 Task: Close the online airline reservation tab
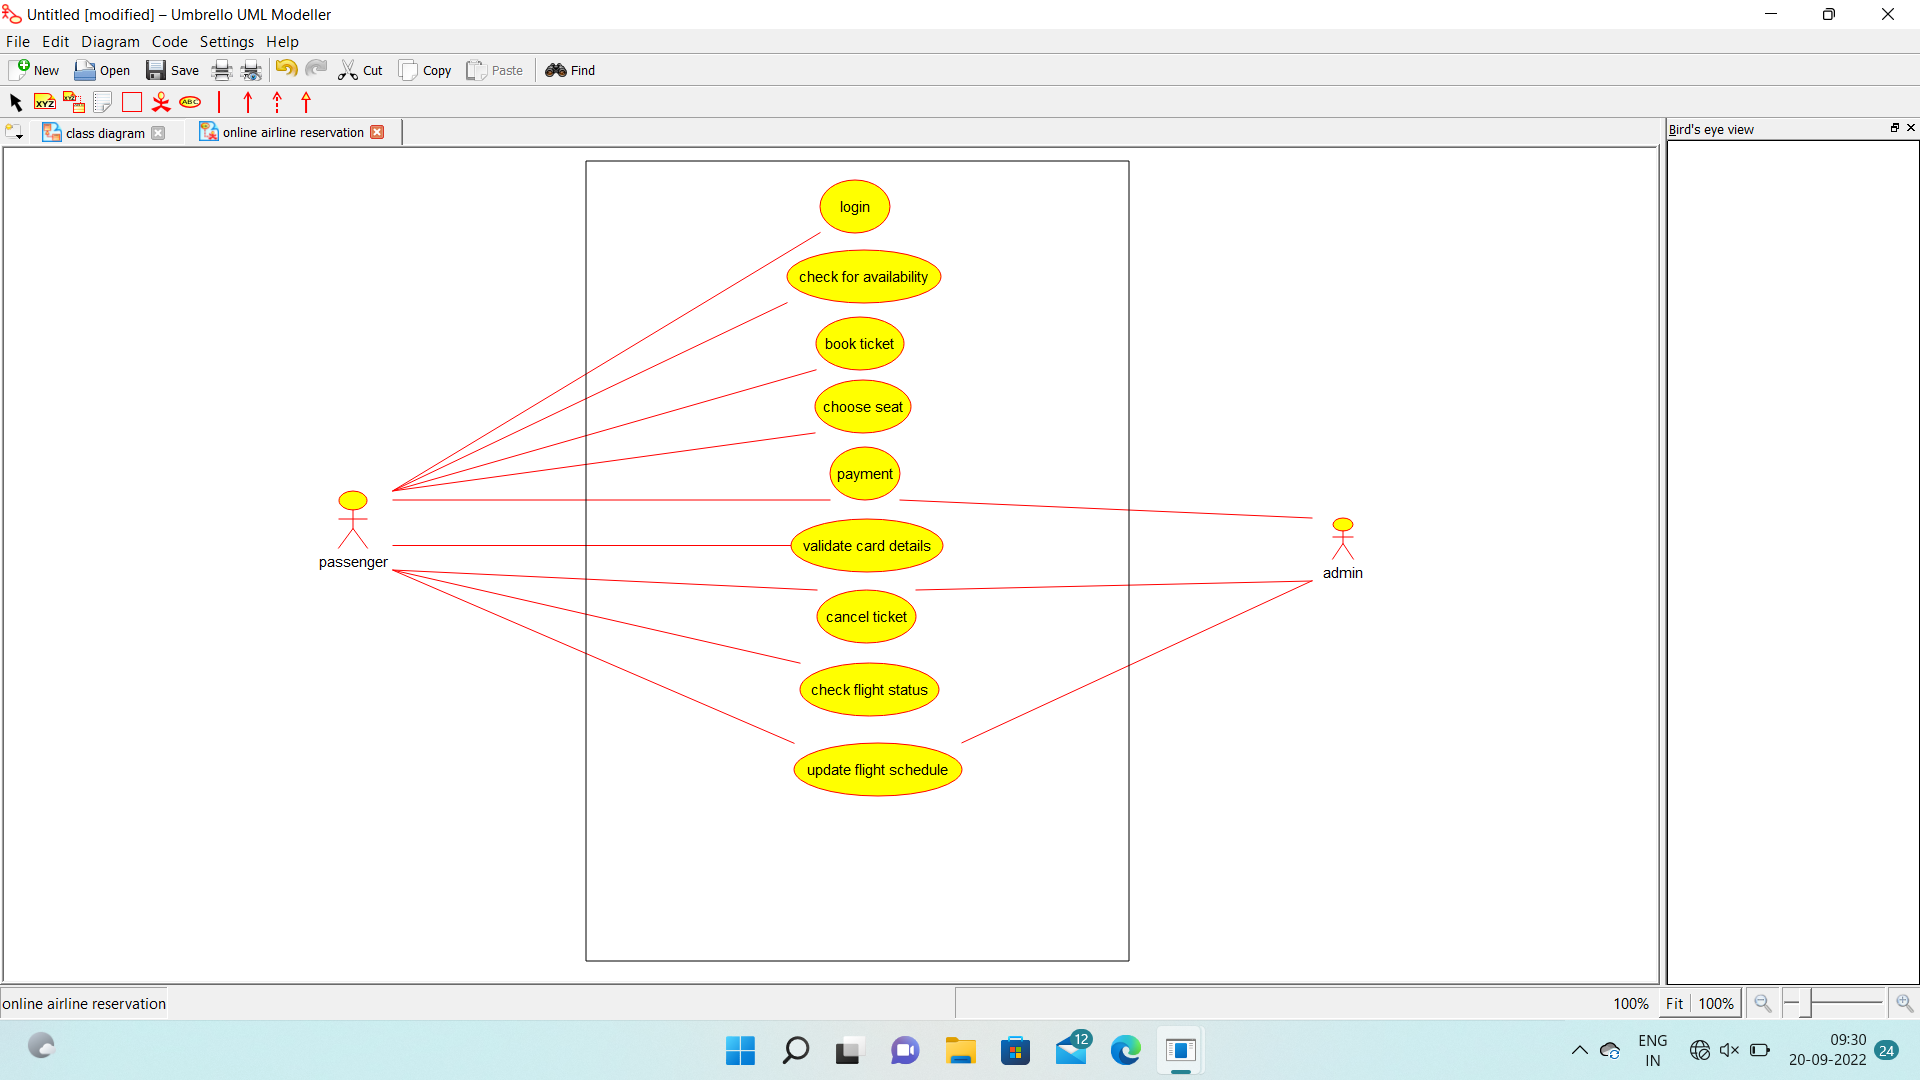pos(377,132)
